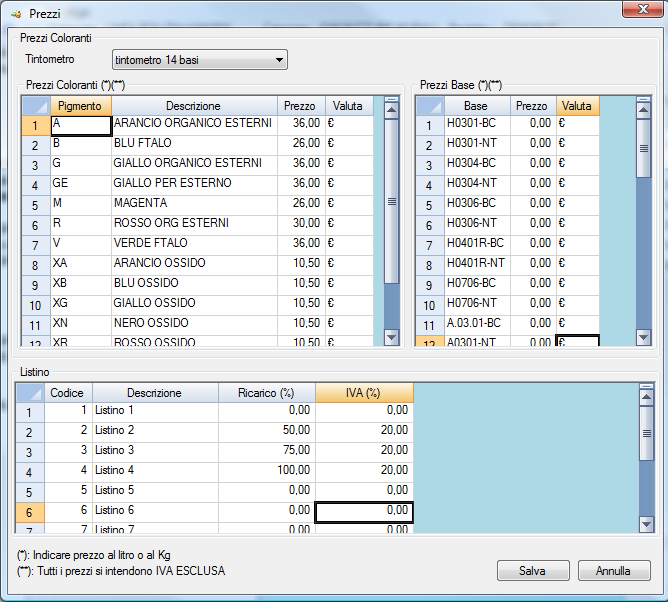The height and width of the screenshot is (602, 668).
Task: Select the MAGENTA description cell
Action: pyautogui.click(x=194, y=206)
